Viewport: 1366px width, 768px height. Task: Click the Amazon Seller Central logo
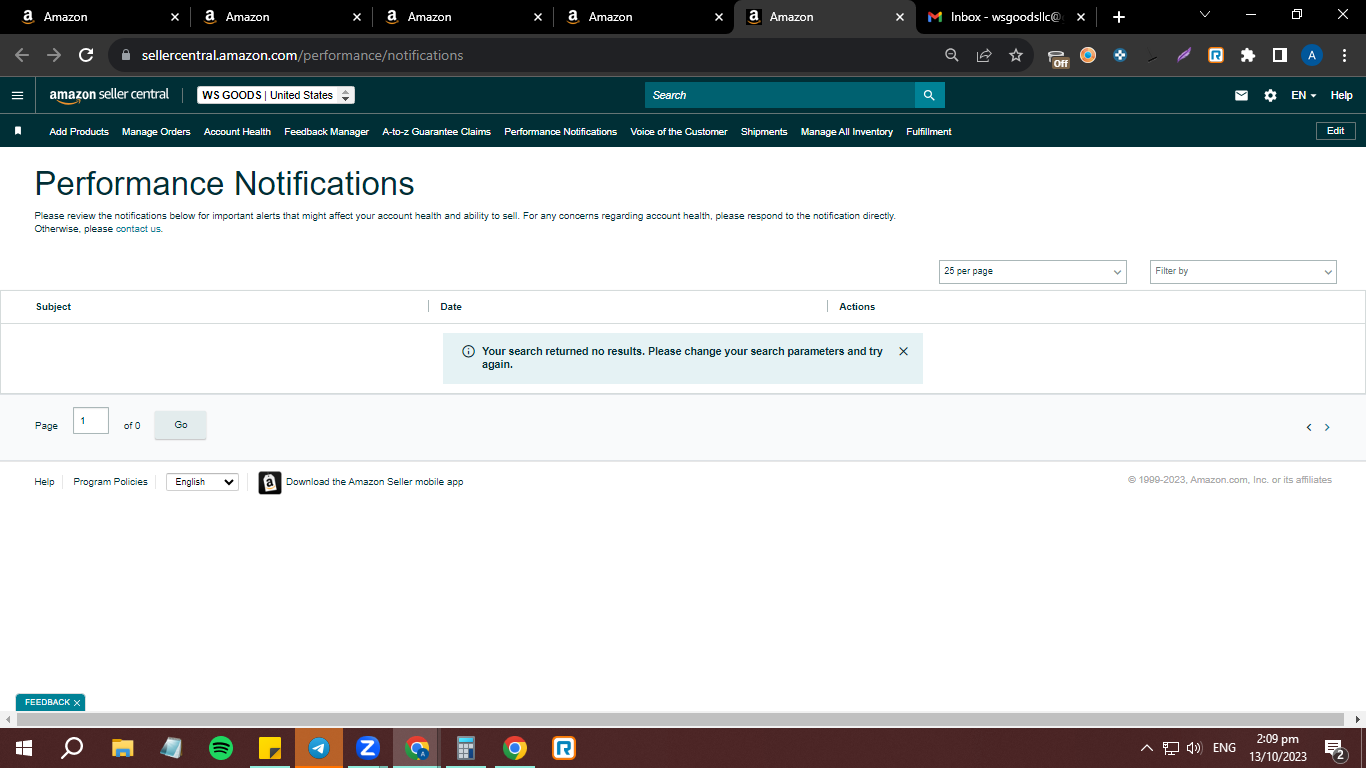(109, 95)
